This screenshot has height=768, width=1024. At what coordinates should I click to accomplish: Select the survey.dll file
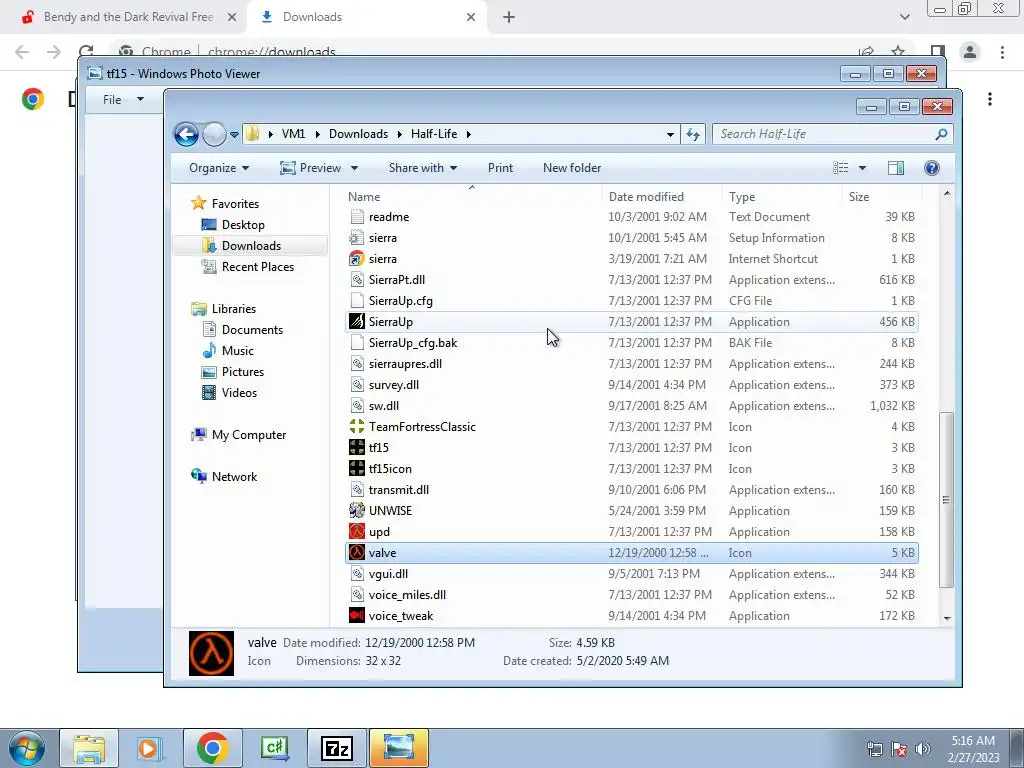(x=632, y=385)
